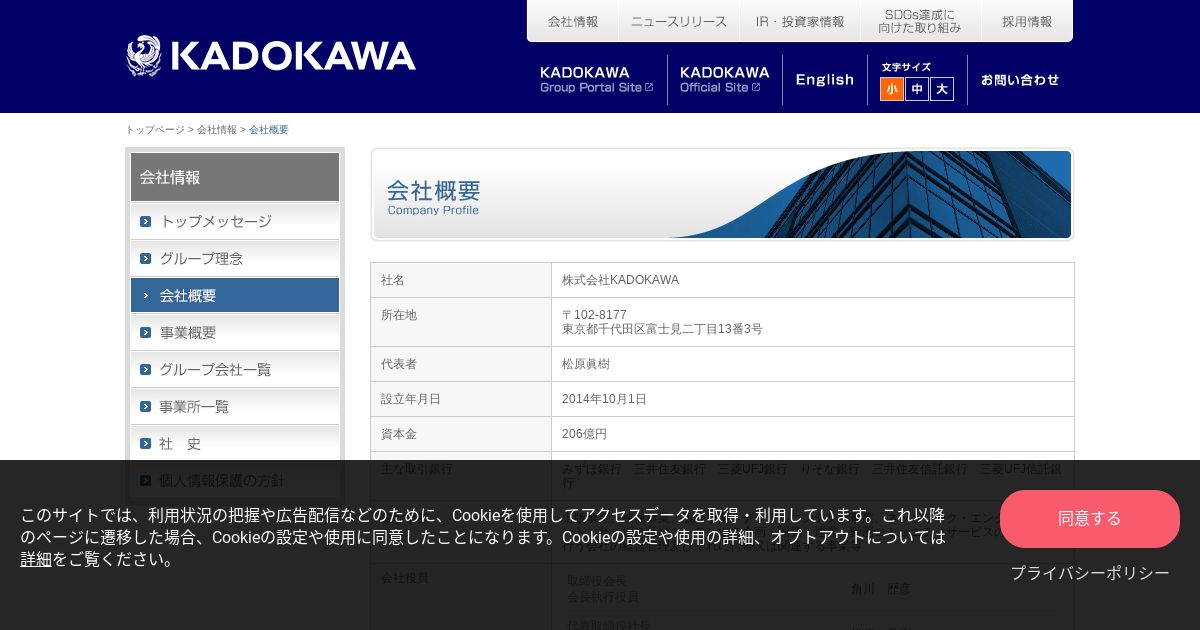Click the 会社情報 sidebar header
Screen dimensions: 1200x630
(x=235, y=177)
